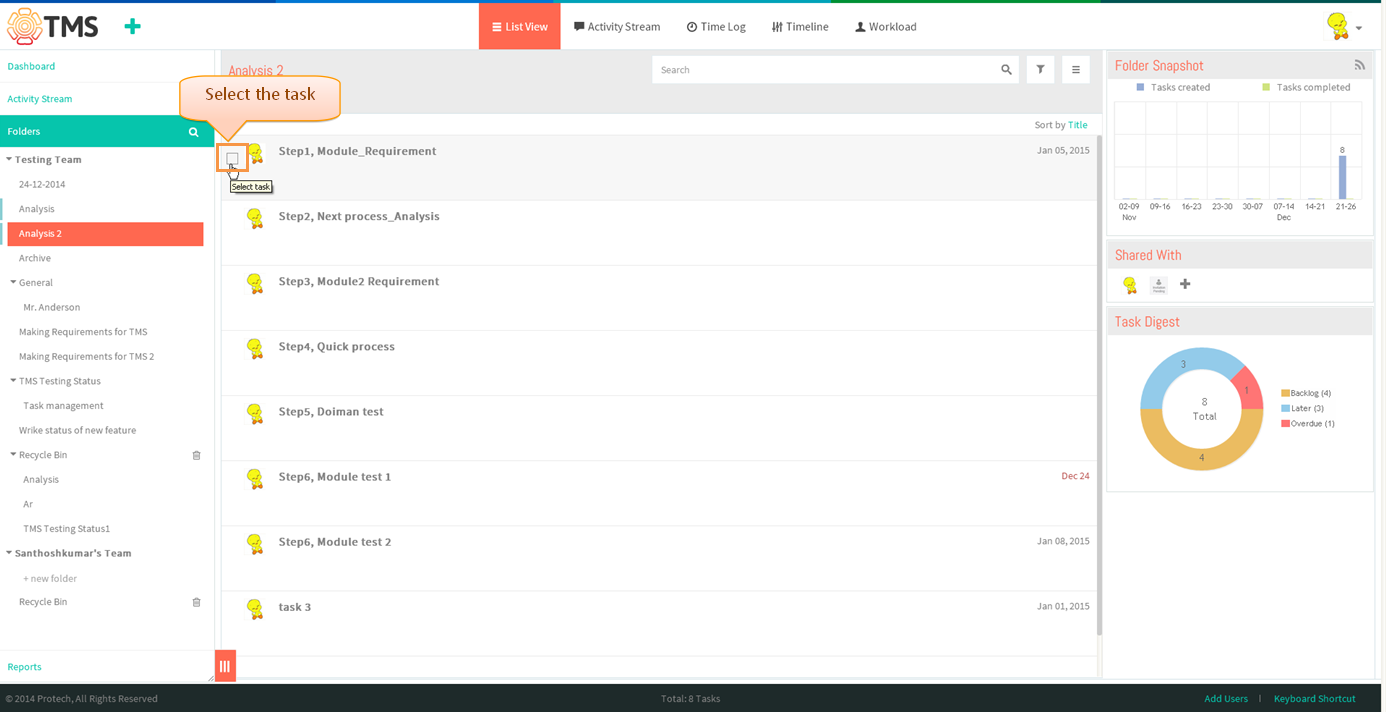Screen dimensions: 1386x714
Task: Click avatar of Step2, Next process_Analysis
Action: point(255,219)
